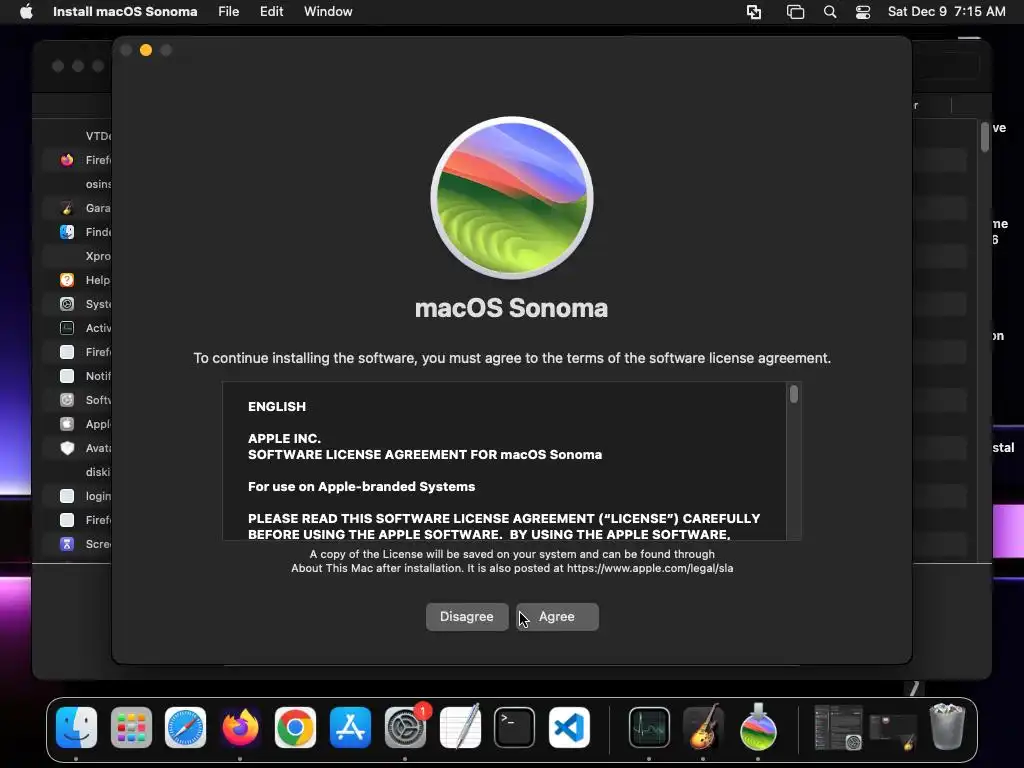Viewport: 1024px width, 768px height.
Task: Select the Xpro row in background window
Action: pos(78,256)
